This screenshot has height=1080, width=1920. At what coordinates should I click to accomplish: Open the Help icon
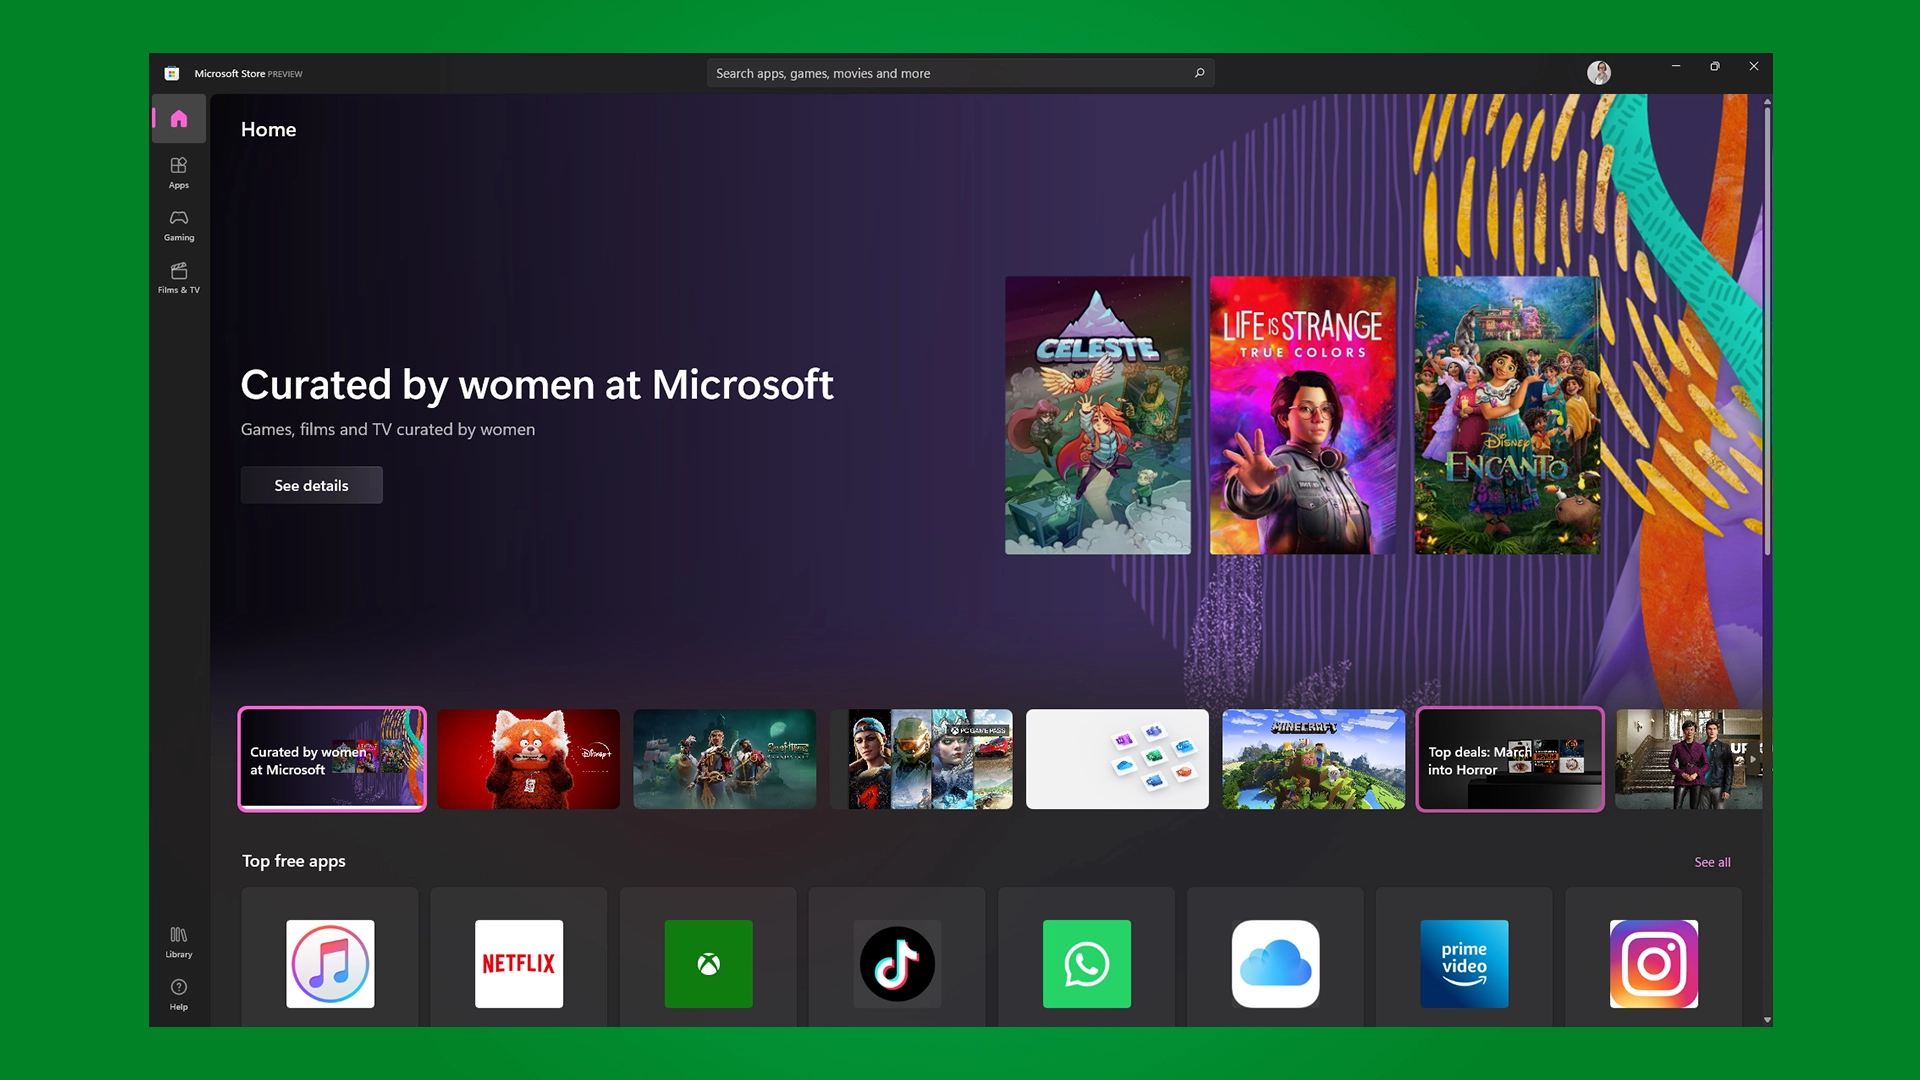(x=179, y=995)
